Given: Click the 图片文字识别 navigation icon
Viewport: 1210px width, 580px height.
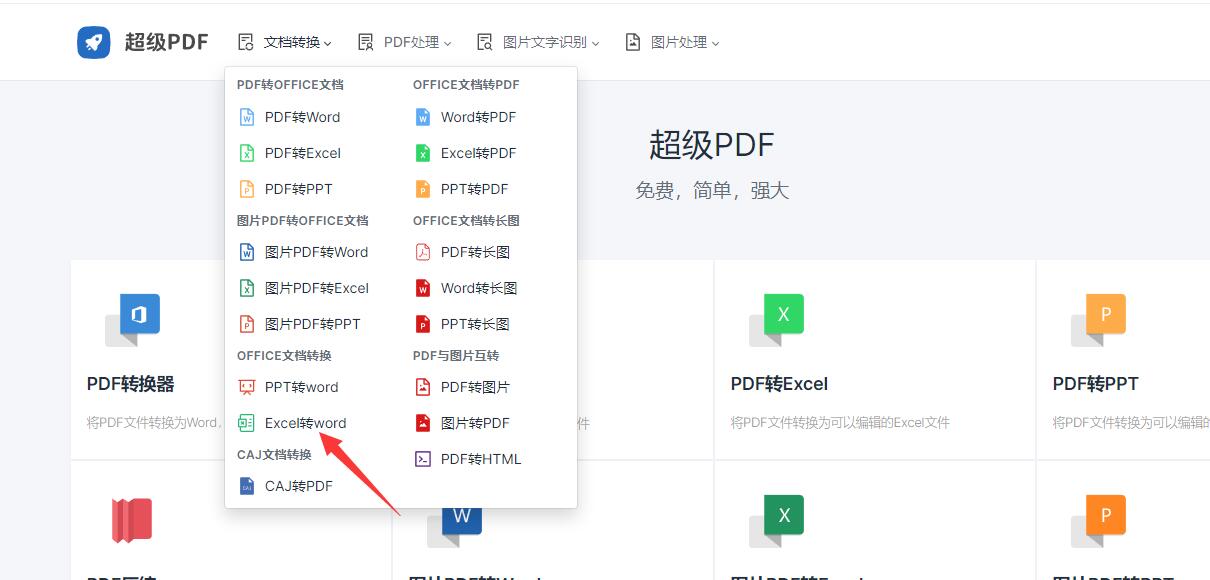Looking at the screenshot, I should tap(485, 42).
